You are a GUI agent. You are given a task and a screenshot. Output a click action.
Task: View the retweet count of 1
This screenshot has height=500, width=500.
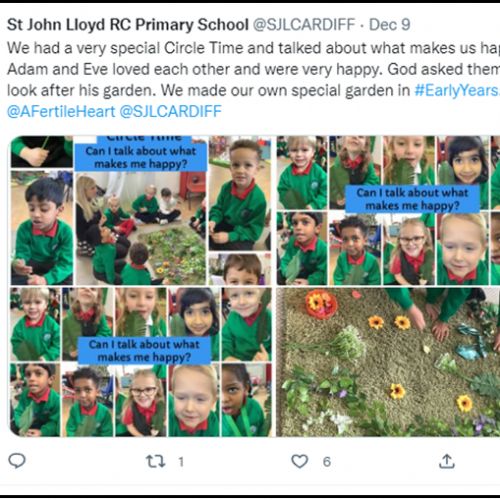[181, 462]
